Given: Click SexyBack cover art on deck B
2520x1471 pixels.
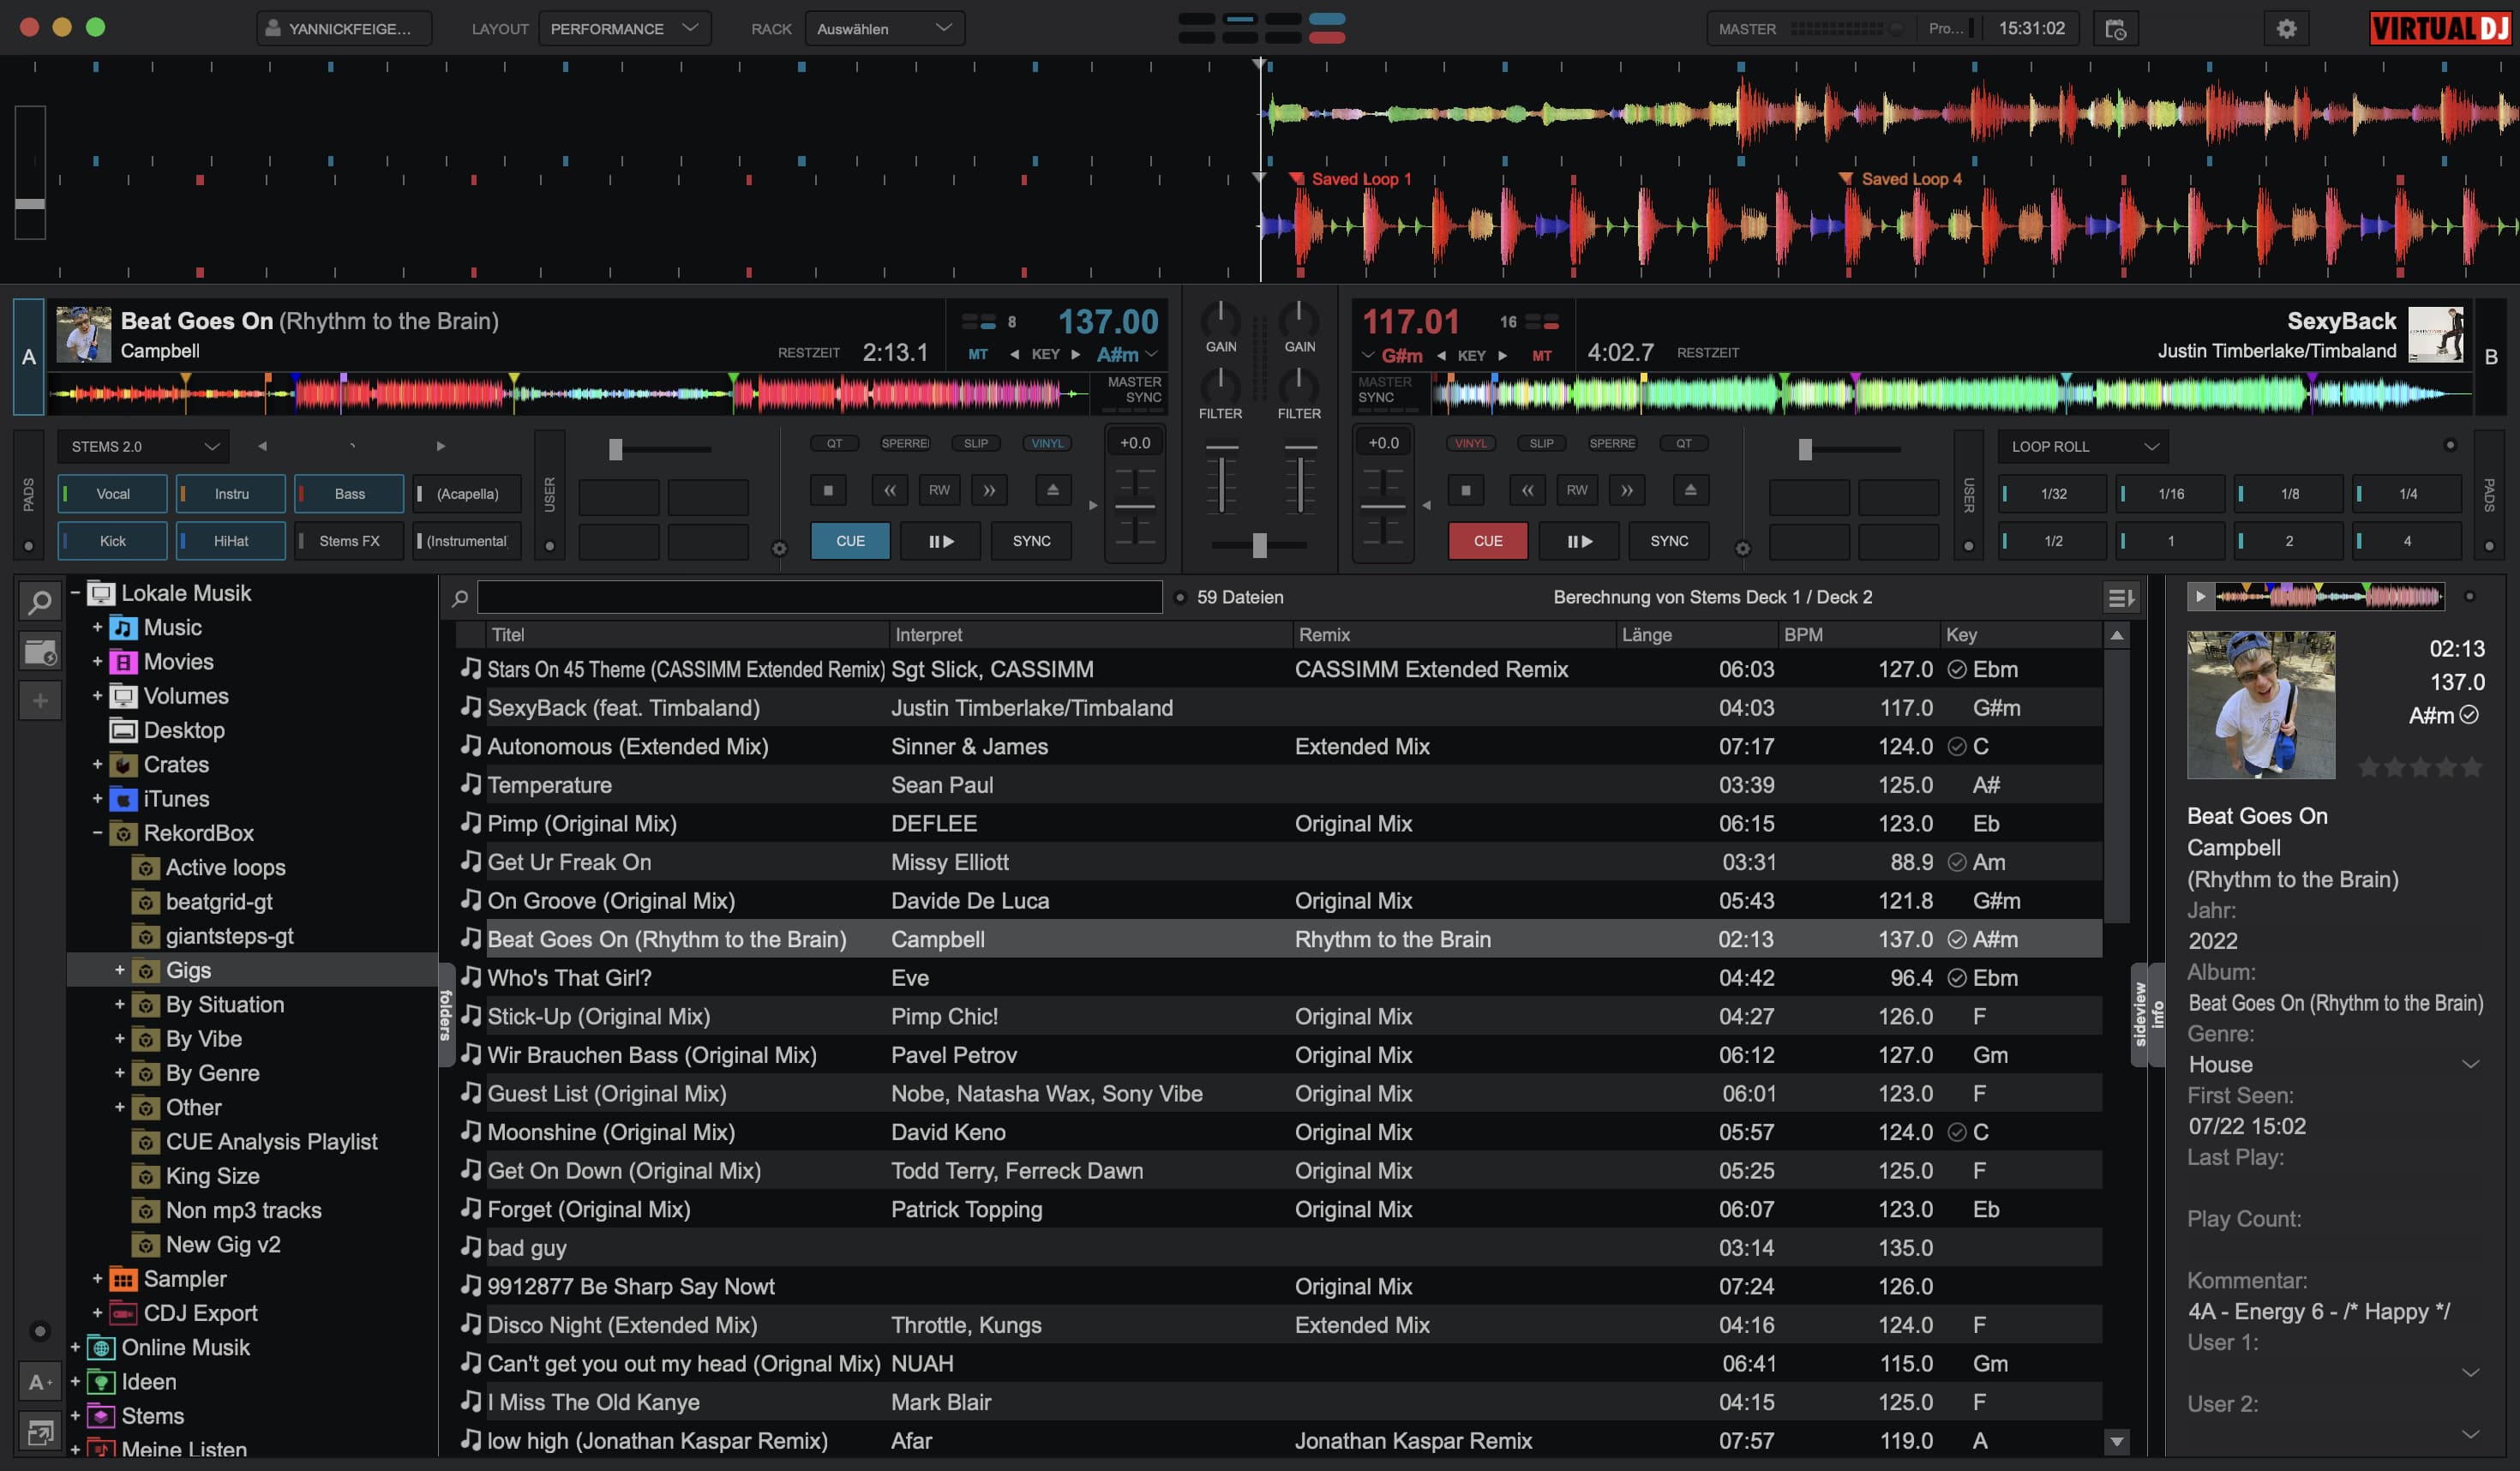Looking at the screenshot, I should click(2435, 334).
